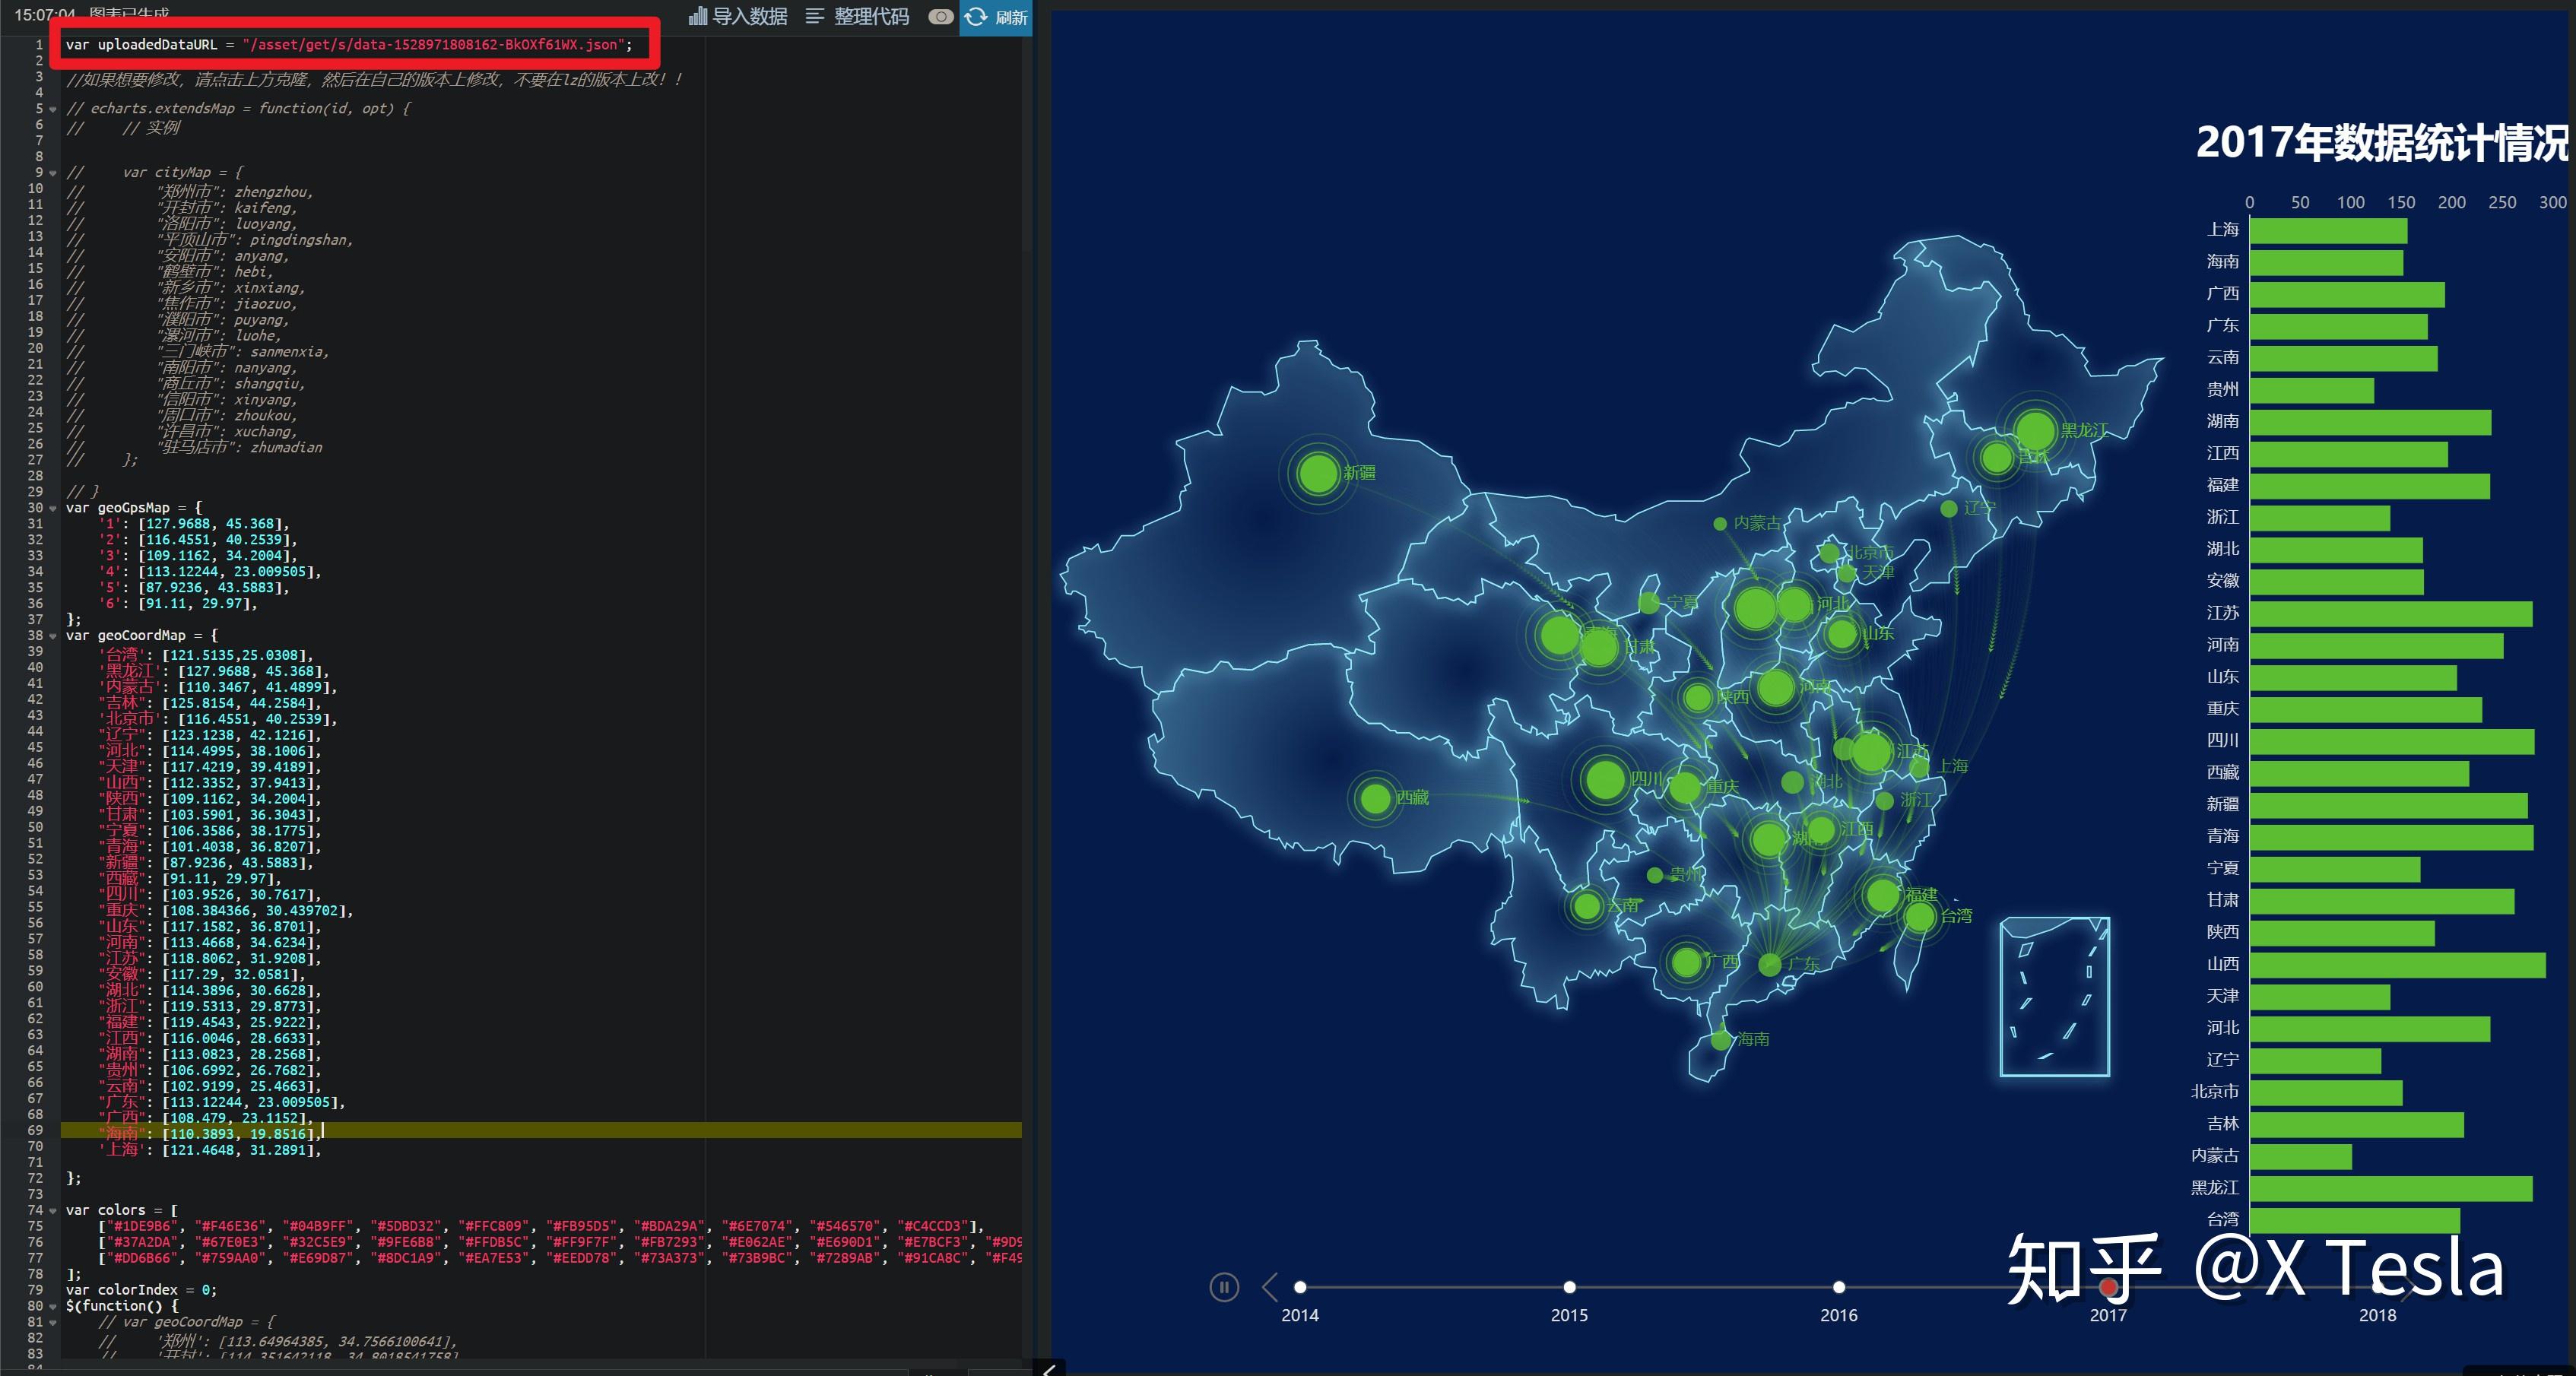This screenshot has height=1376, width=2576.
Task: Click the 内蒙古 bar in the bar chart
Action: pos(2300,1157)
